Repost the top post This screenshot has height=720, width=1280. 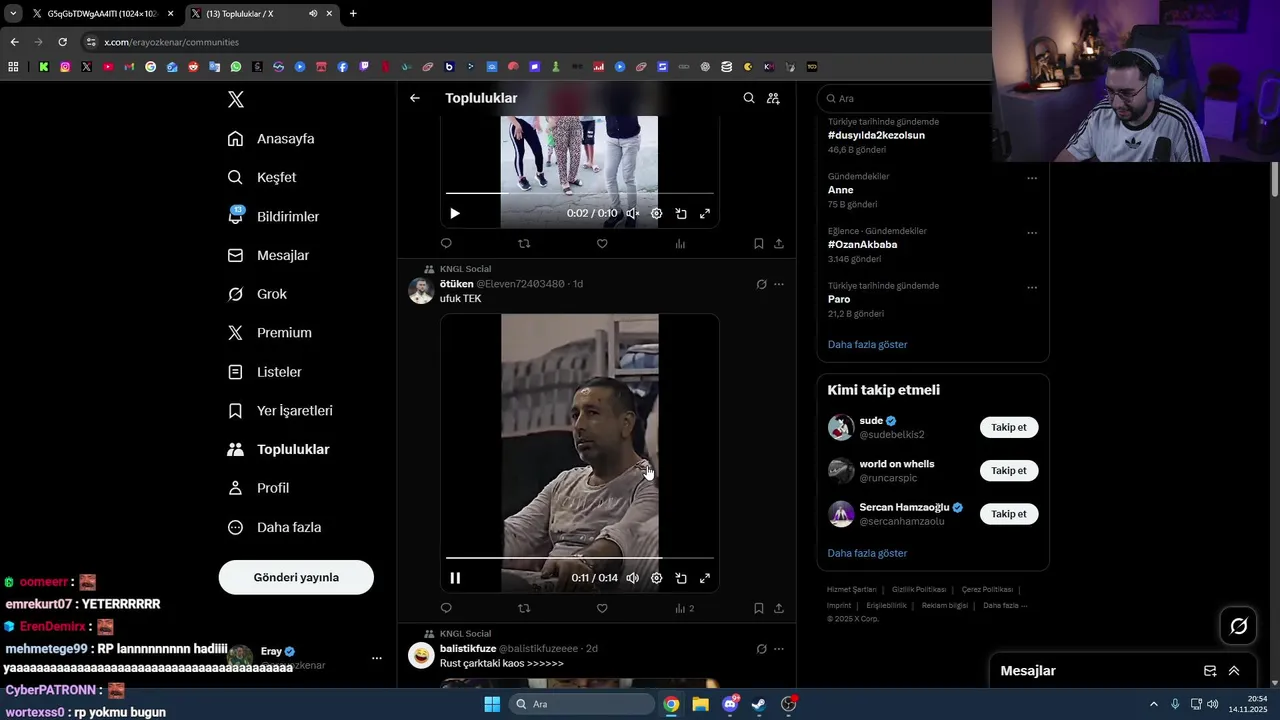[x=524, y=243]
